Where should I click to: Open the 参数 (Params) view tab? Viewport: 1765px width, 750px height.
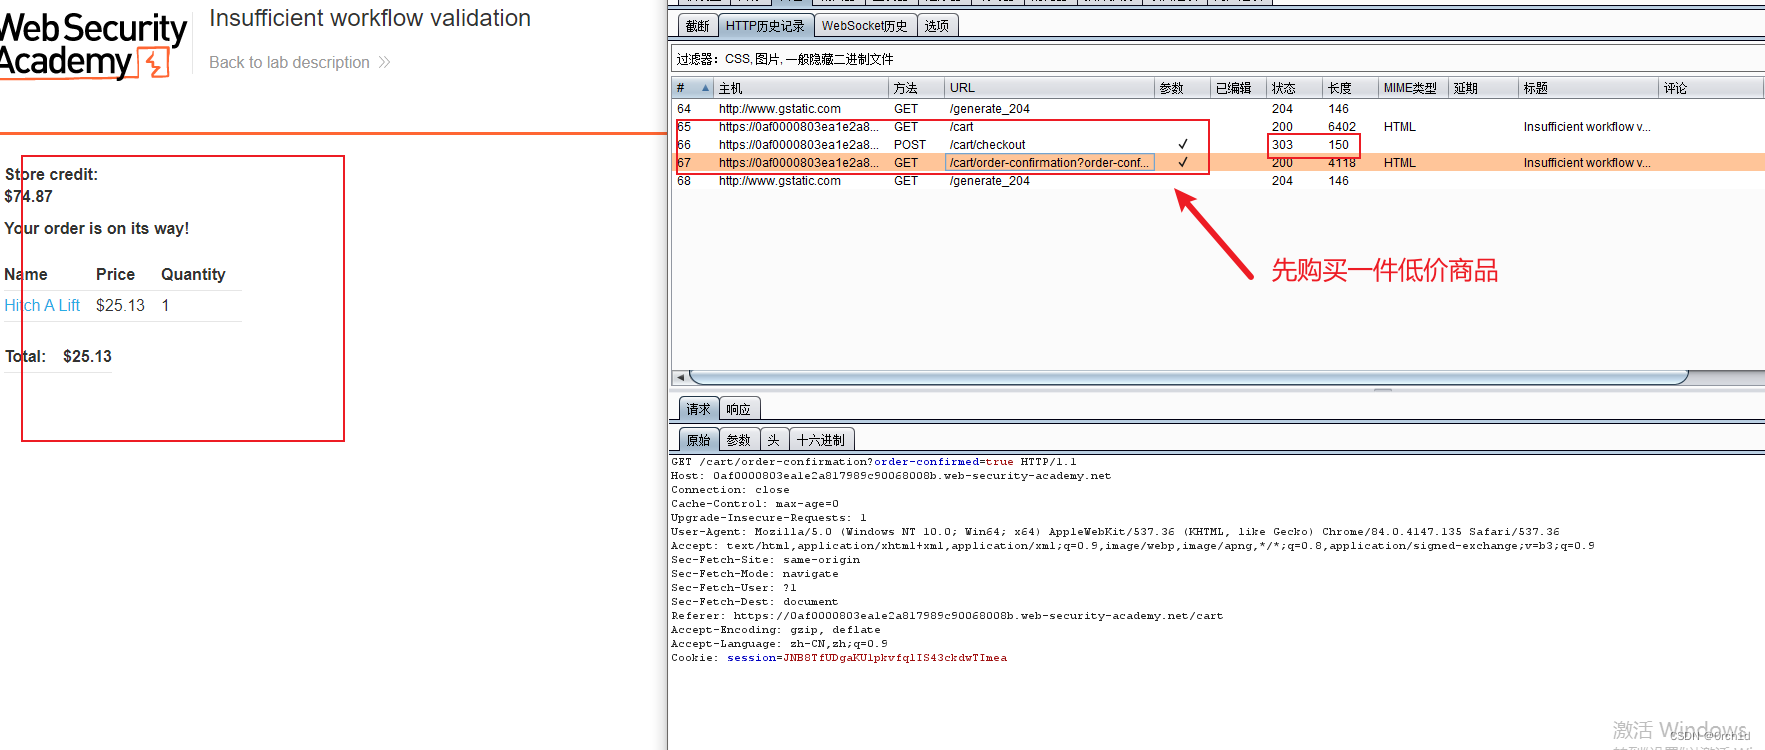(739, 440)
